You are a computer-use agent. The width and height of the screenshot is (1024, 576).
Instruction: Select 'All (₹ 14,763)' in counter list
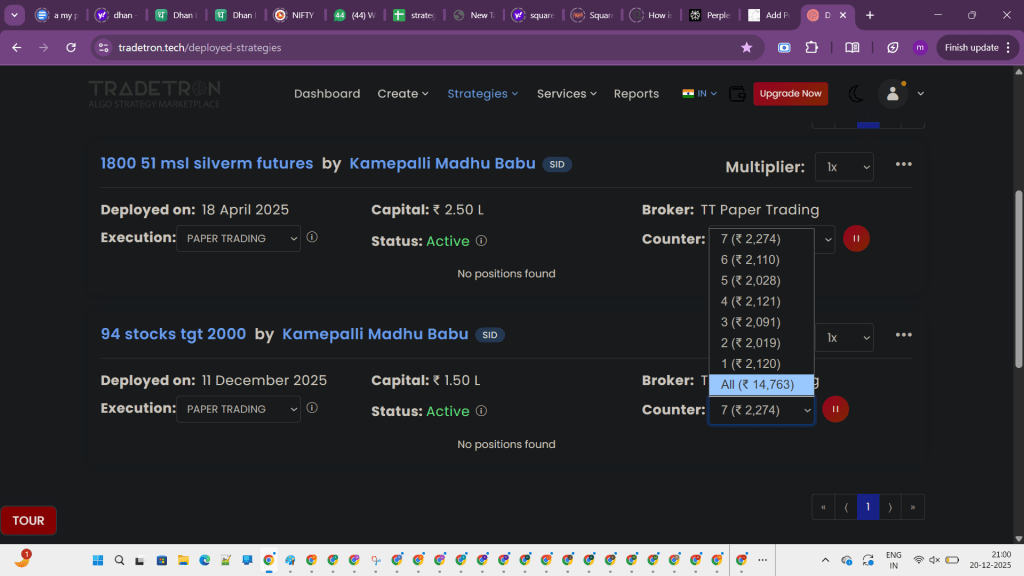759,385
